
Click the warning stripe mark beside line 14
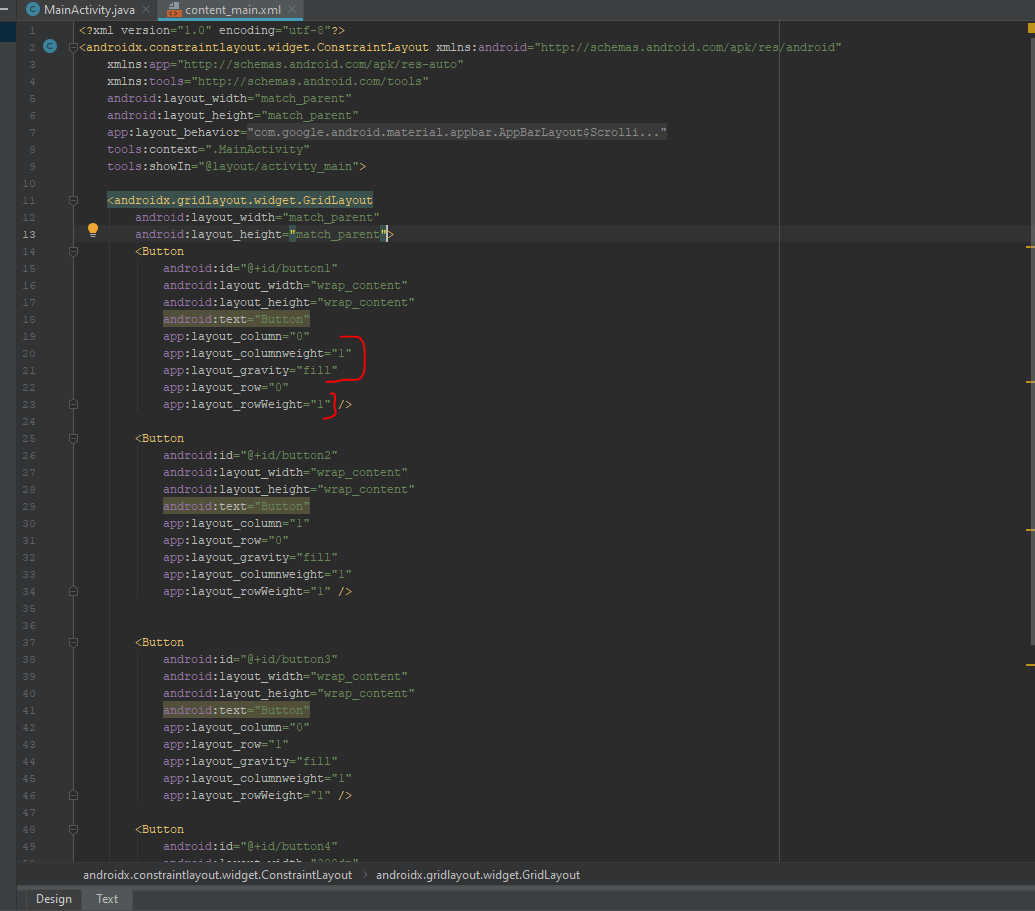click(1030, 247)
